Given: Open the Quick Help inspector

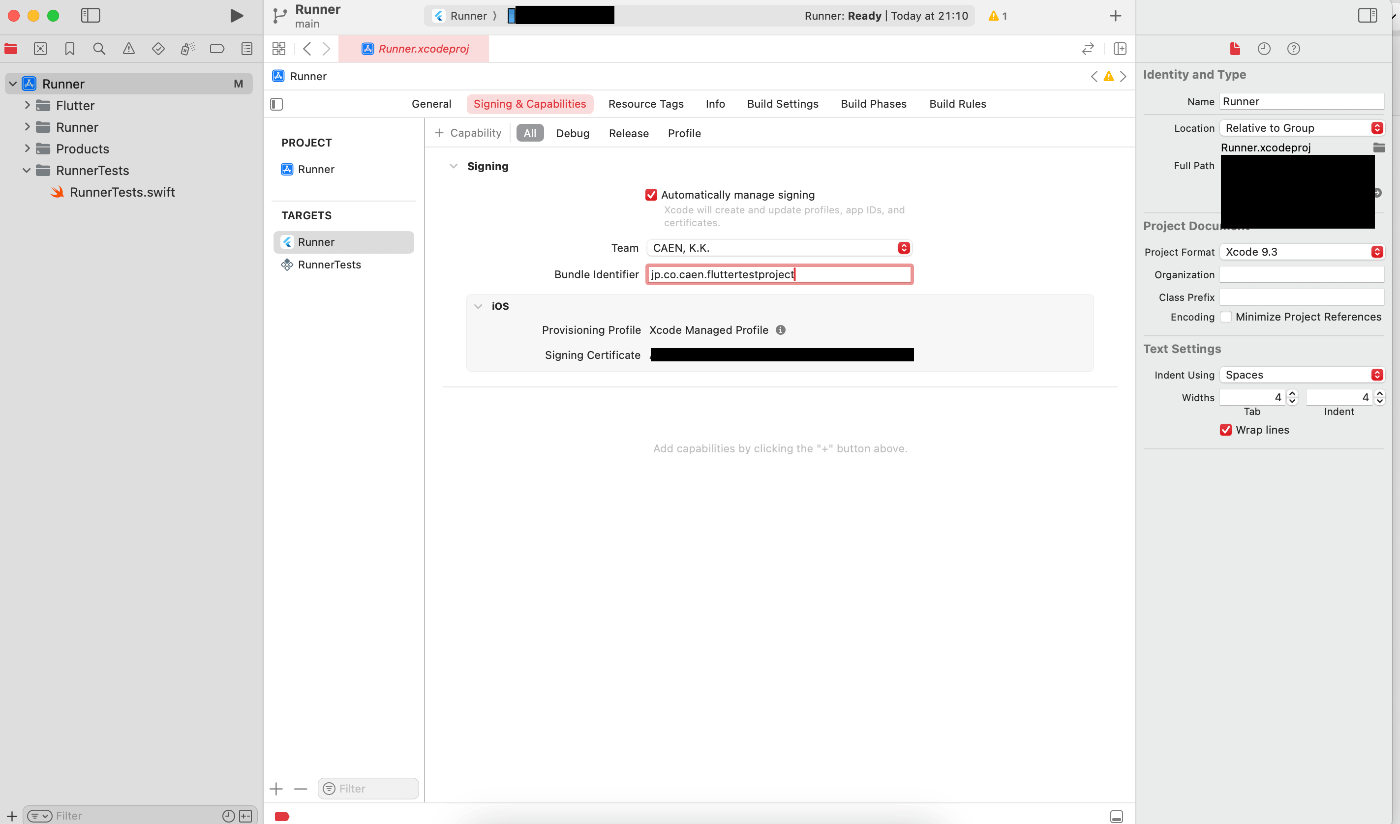Looking at the screenshot, I should (1293, 48).
